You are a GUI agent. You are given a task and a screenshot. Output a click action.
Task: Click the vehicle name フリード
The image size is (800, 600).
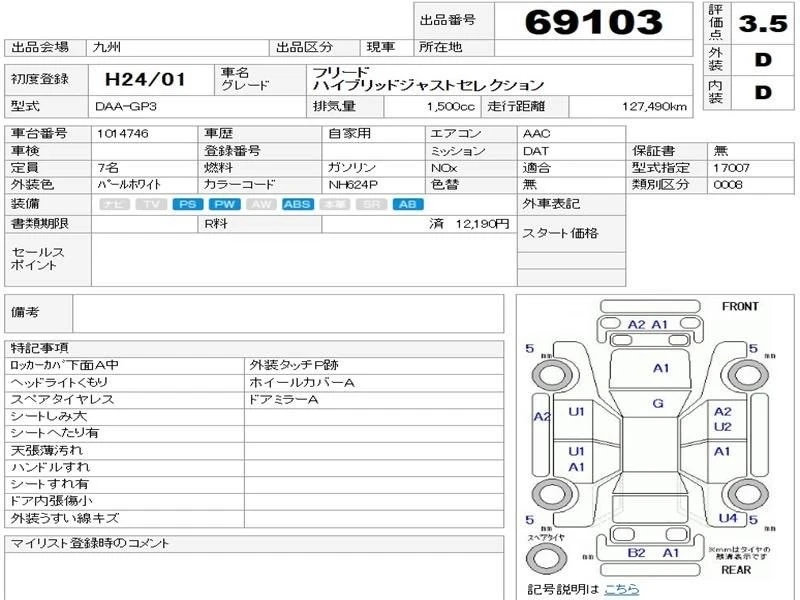(x=340, y=72)
